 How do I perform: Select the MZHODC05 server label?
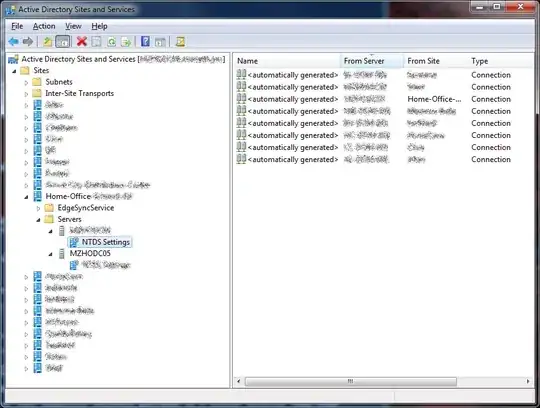click(x=90, y=253)
